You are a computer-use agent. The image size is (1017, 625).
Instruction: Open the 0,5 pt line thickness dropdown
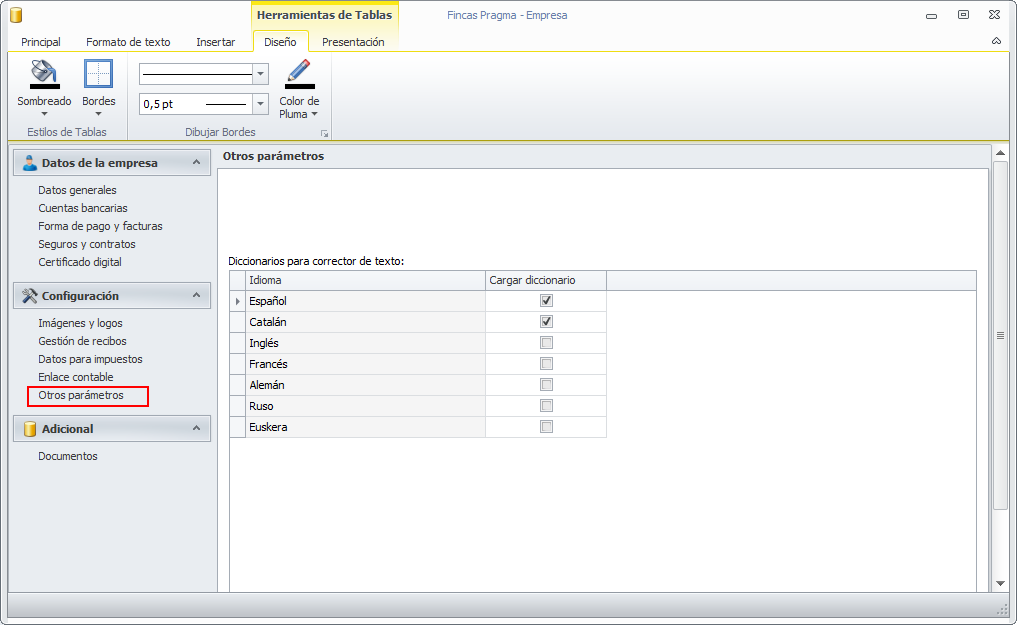(261, 104)
